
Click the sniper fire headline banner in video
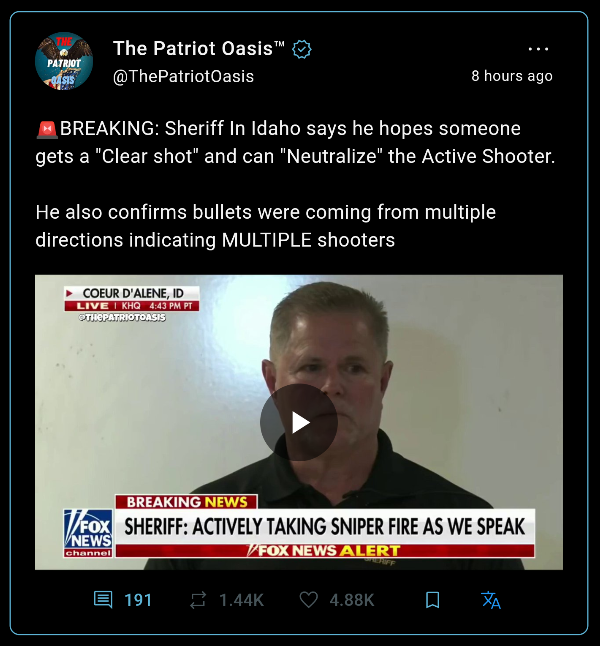(x=325, y=527)
